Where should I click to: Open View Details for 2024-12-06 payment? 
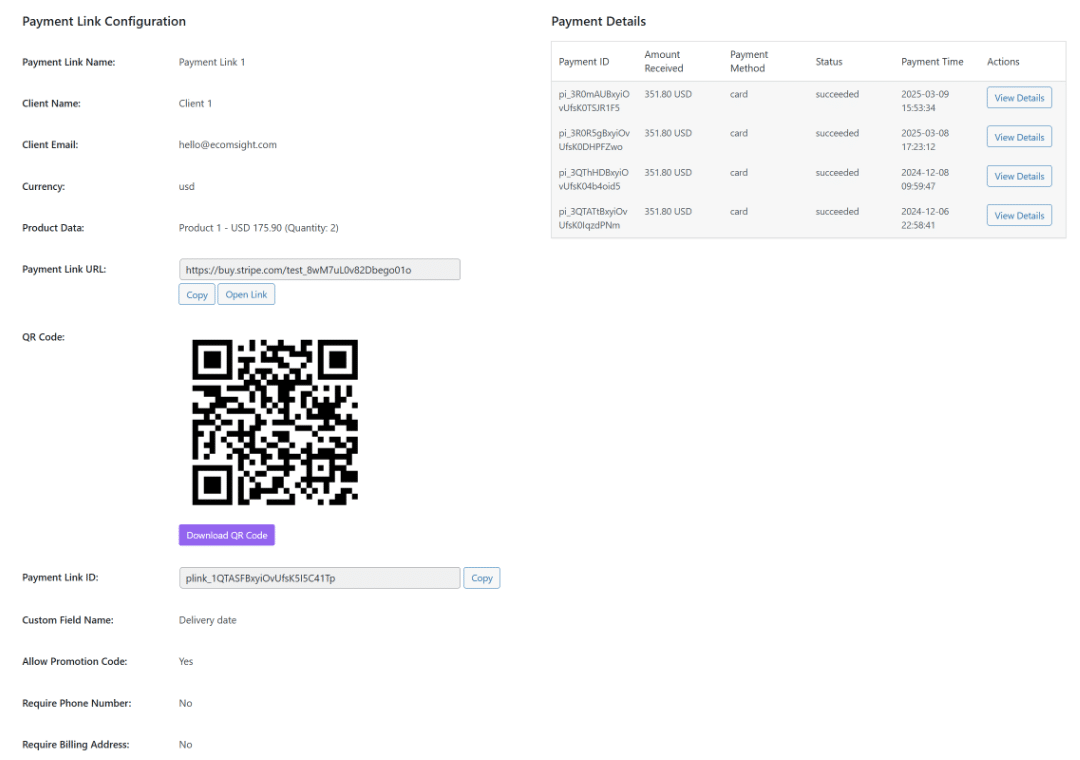tap(1019, 216)
